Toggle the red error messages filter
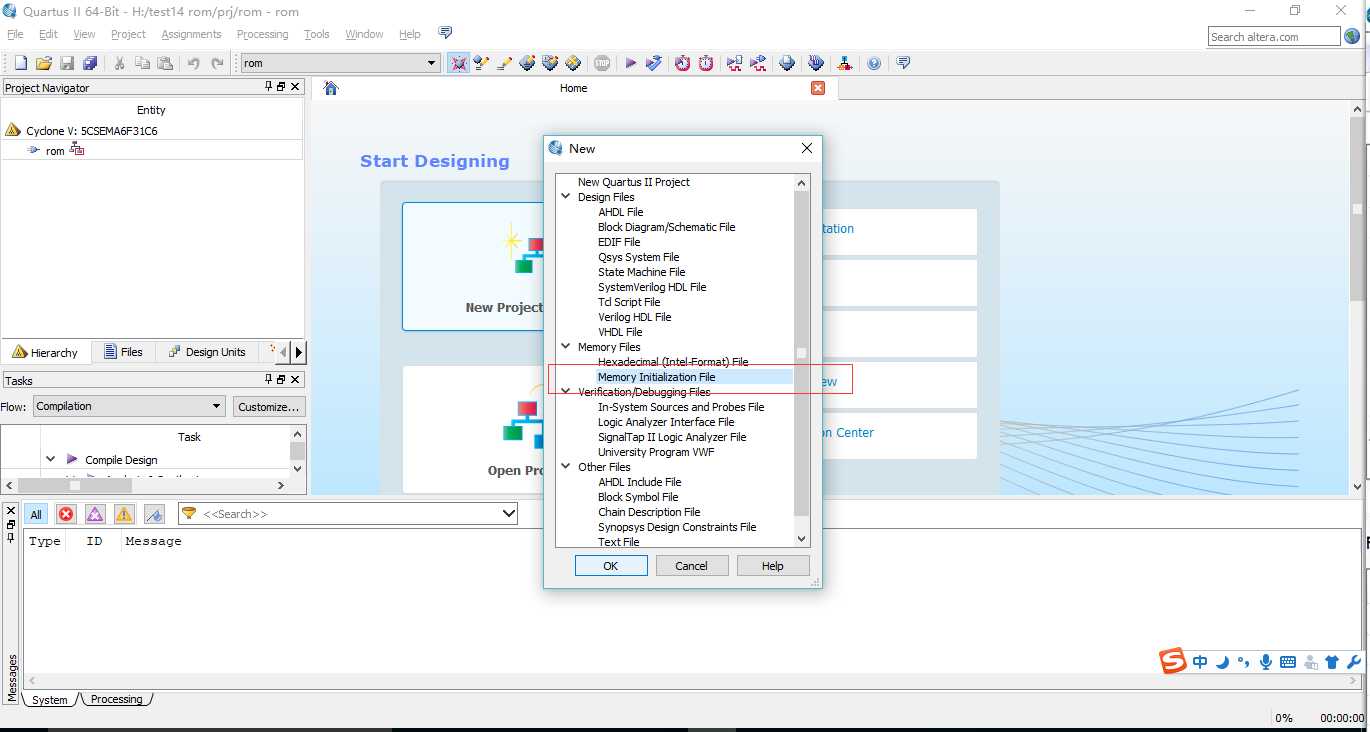The height and width of the screenshot is (732, 1370). coord(66,514)
